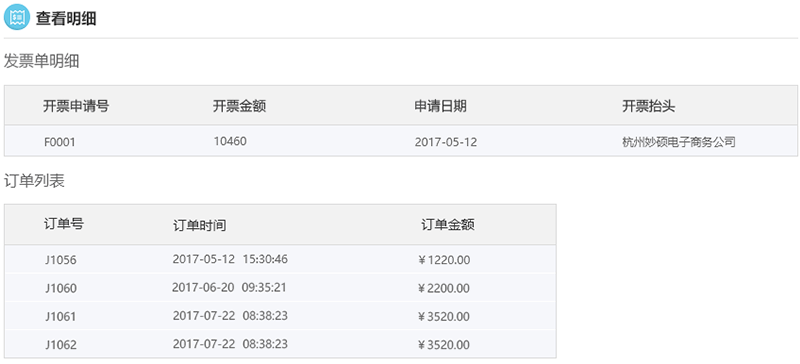Open order J1061

click(61, 317)
